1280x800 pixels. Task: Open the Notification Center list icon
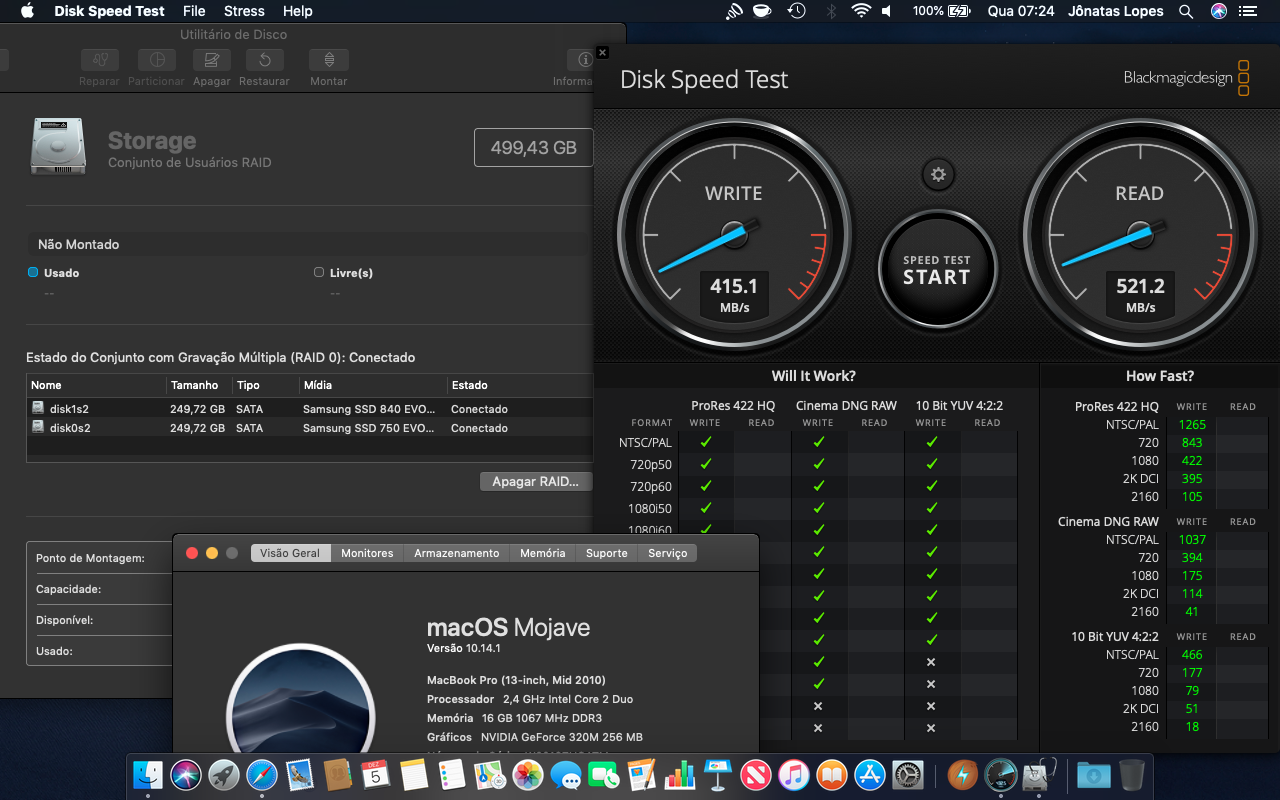(1247, 11)
